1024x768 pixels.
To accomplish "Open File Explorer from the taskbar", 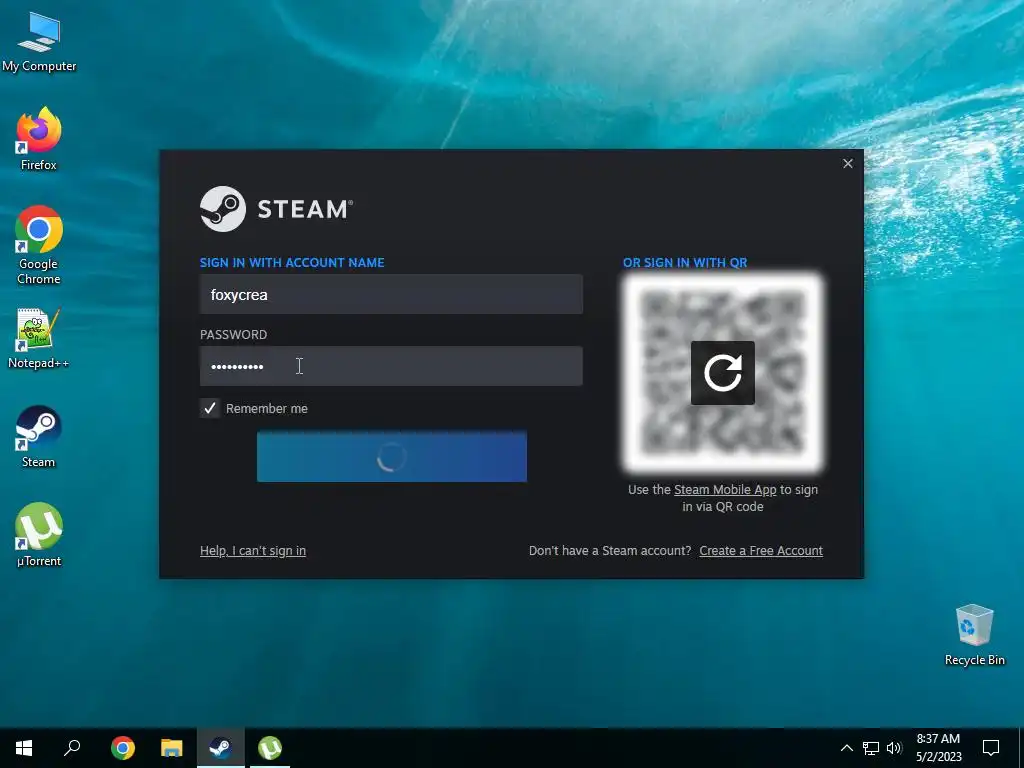I will point(172,748).
